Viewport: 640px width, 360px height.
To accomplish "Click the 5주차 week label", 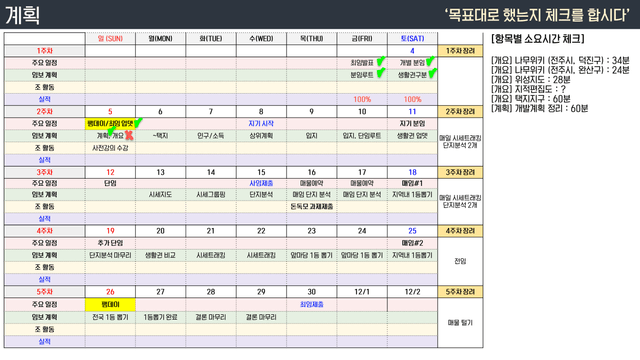I will 44,292.
